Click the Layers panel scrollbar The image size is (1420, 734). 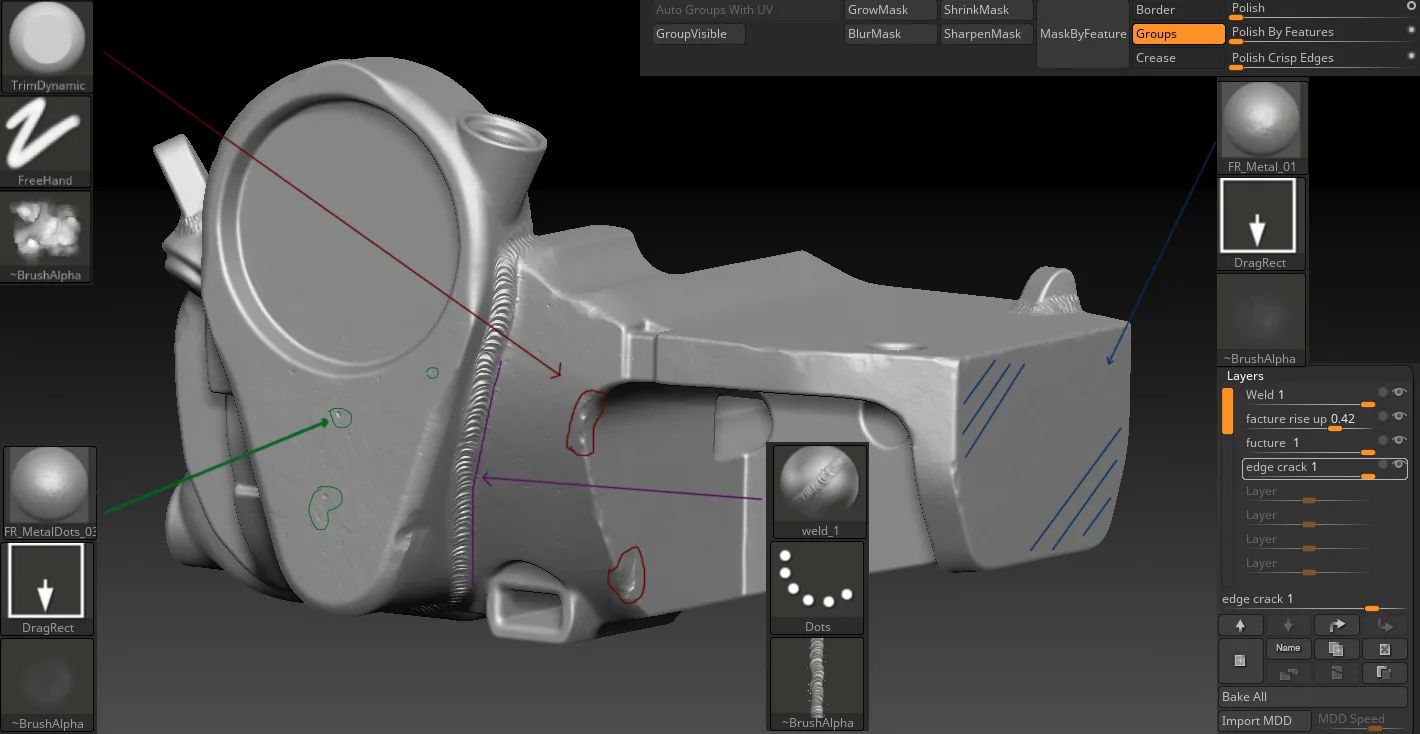1228,485
